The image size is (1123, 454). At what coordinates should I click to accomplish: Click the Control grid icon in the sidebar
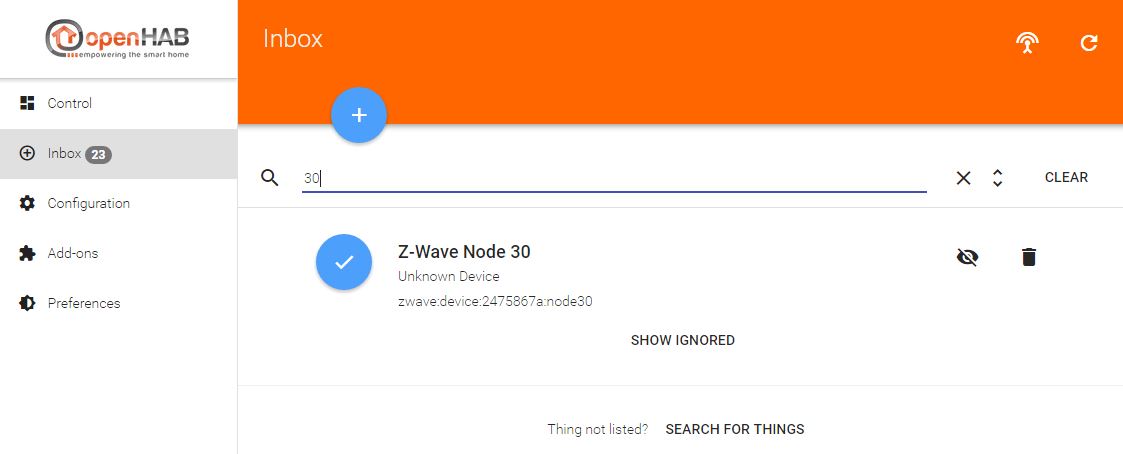(x=27, y=103)
